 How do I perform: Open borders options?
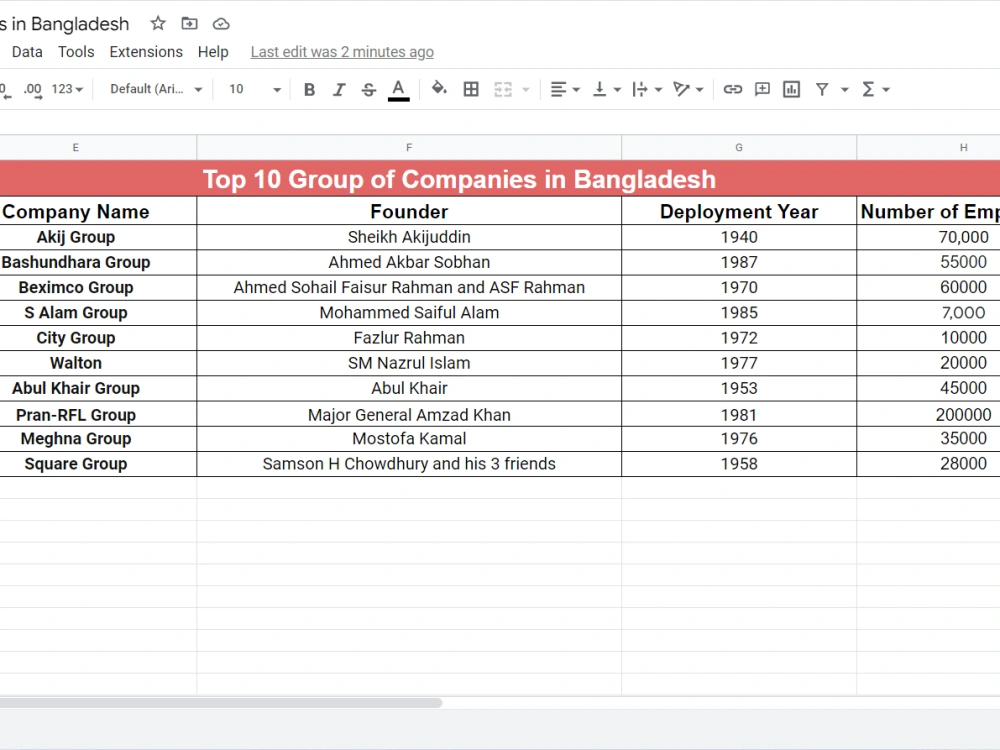pyautogui.click(x=471, y=89)
